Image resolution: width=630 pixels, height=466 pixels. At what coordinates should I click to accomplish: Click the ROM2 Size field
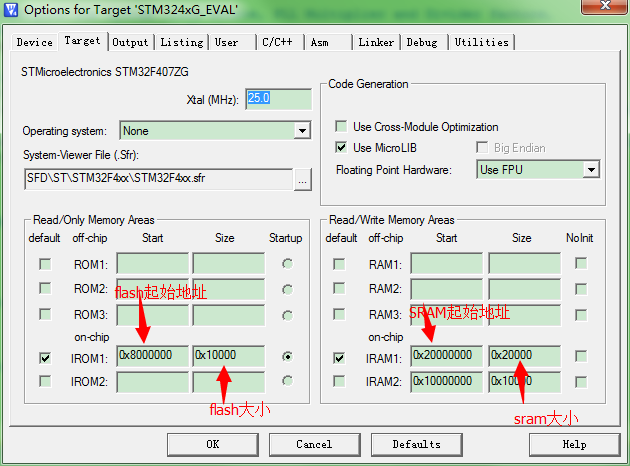(229, 289)
